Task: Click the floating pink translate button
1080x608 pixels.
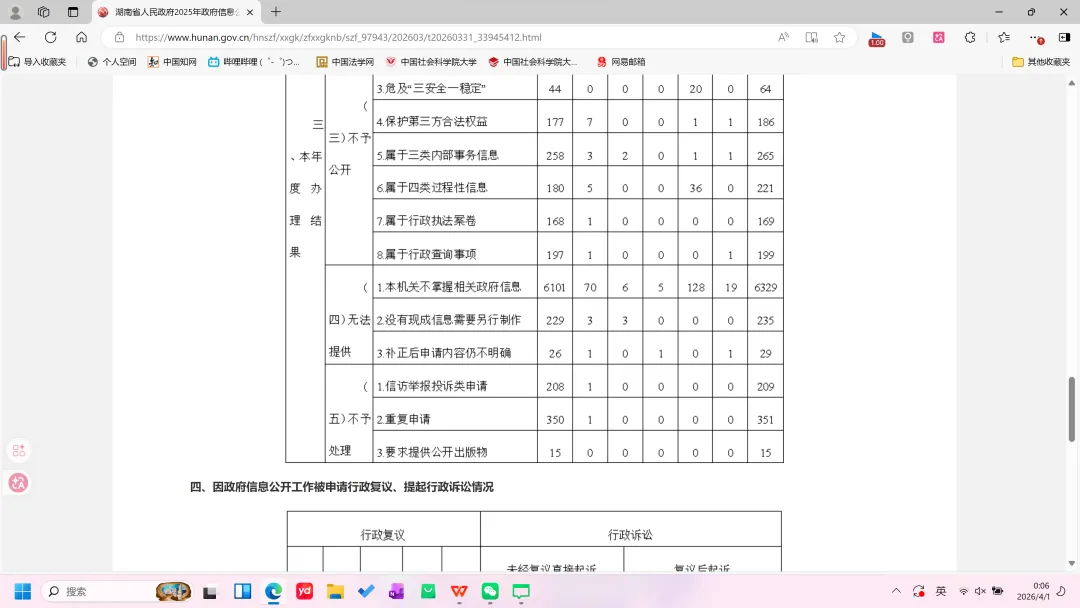Action: point(19,483)
